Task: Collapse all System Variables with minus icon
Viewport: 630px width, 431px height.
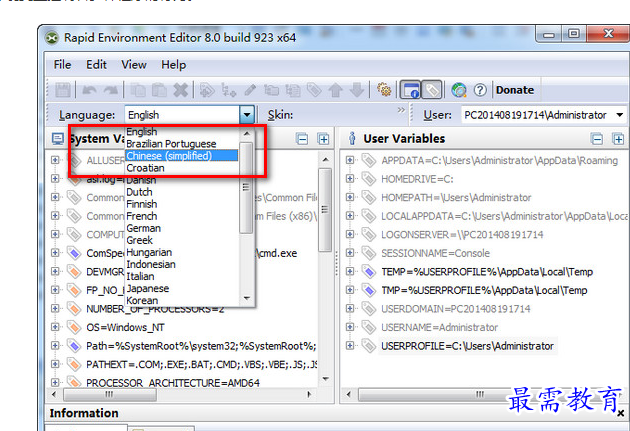Action: click(302, 139)
